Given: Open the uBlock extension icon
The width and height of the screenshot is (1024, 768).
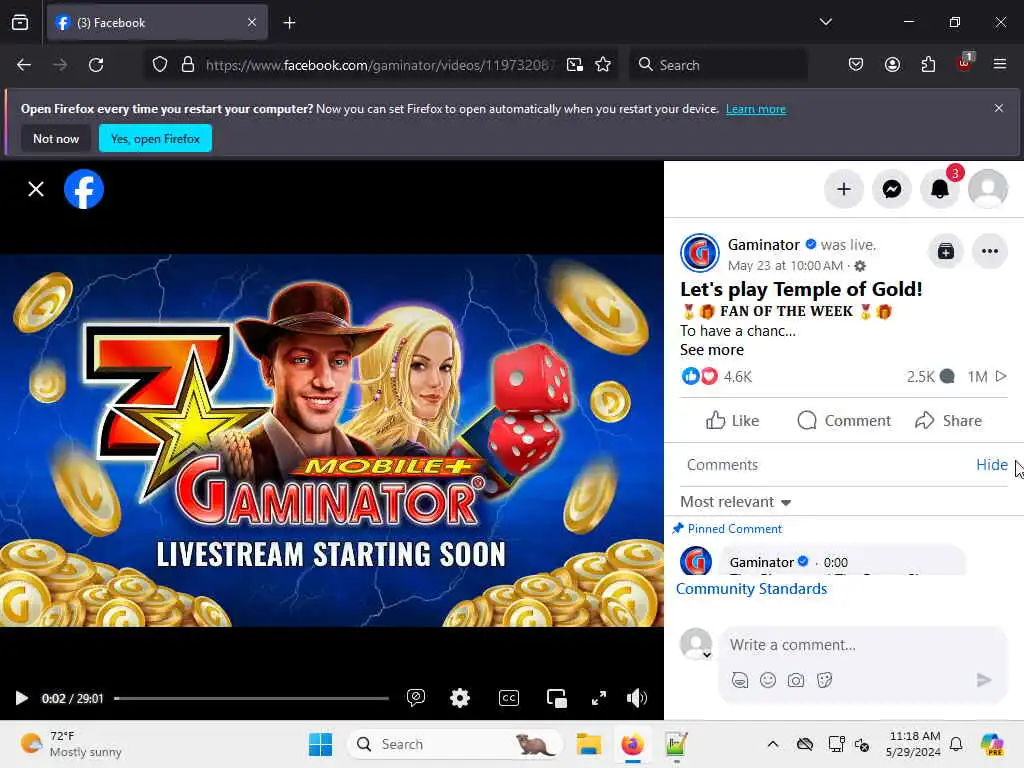Looking at the screenshot, I should point(965,63).
